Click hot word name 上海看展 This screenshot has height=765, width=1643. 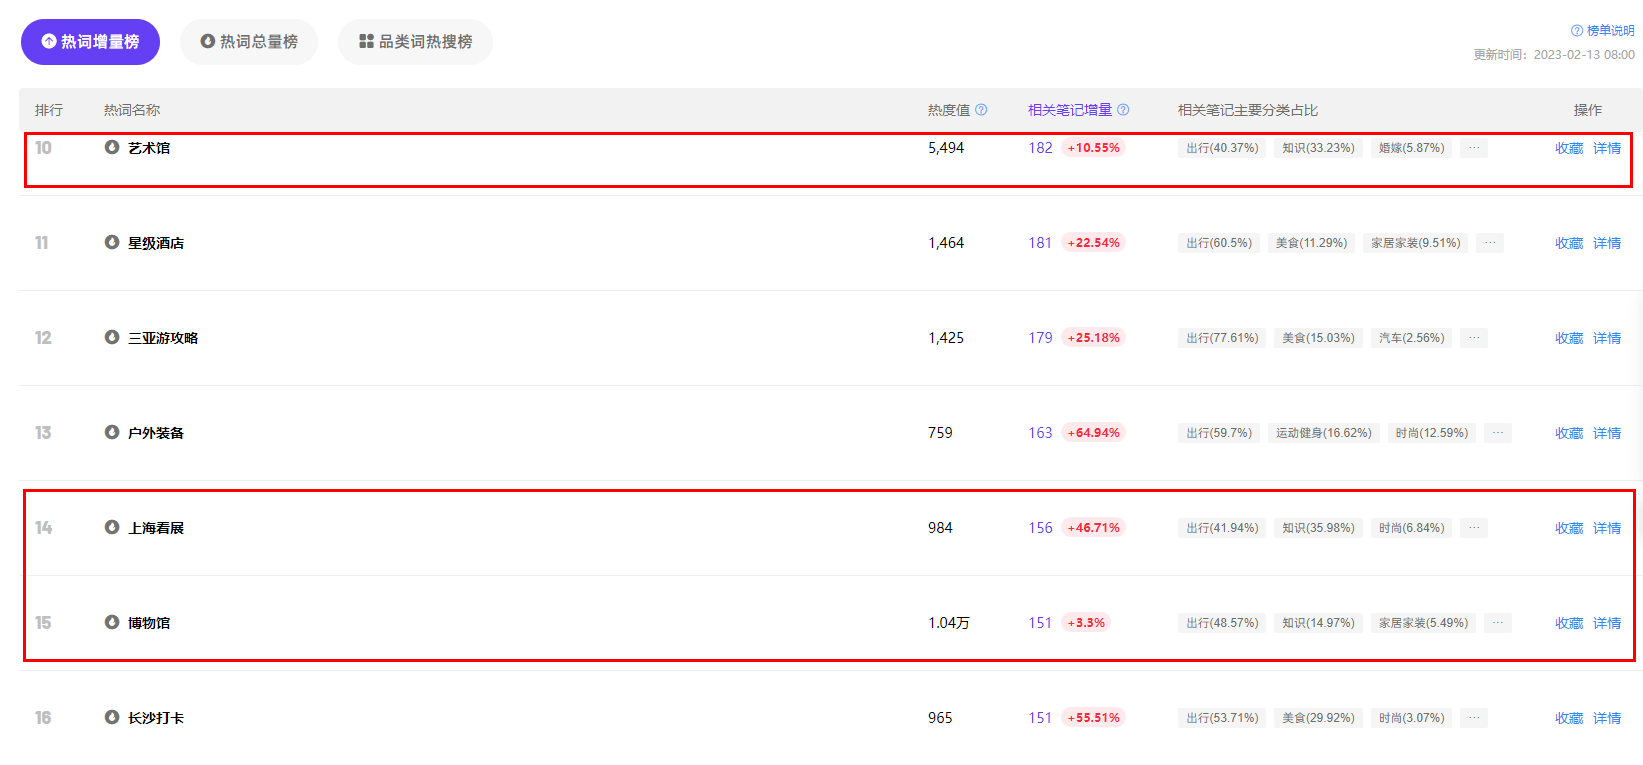point(156,528)
